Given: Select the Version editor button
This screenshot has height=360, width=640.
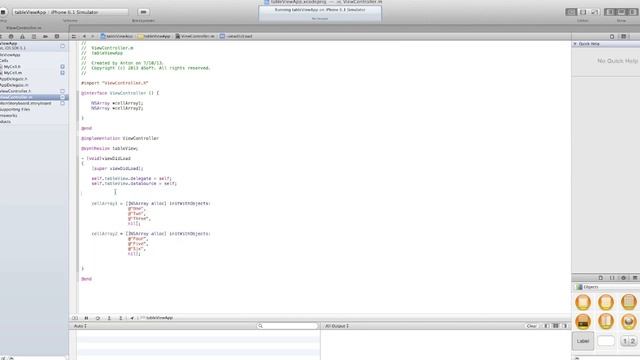Looking at the screenshot, I should [595, 12].
